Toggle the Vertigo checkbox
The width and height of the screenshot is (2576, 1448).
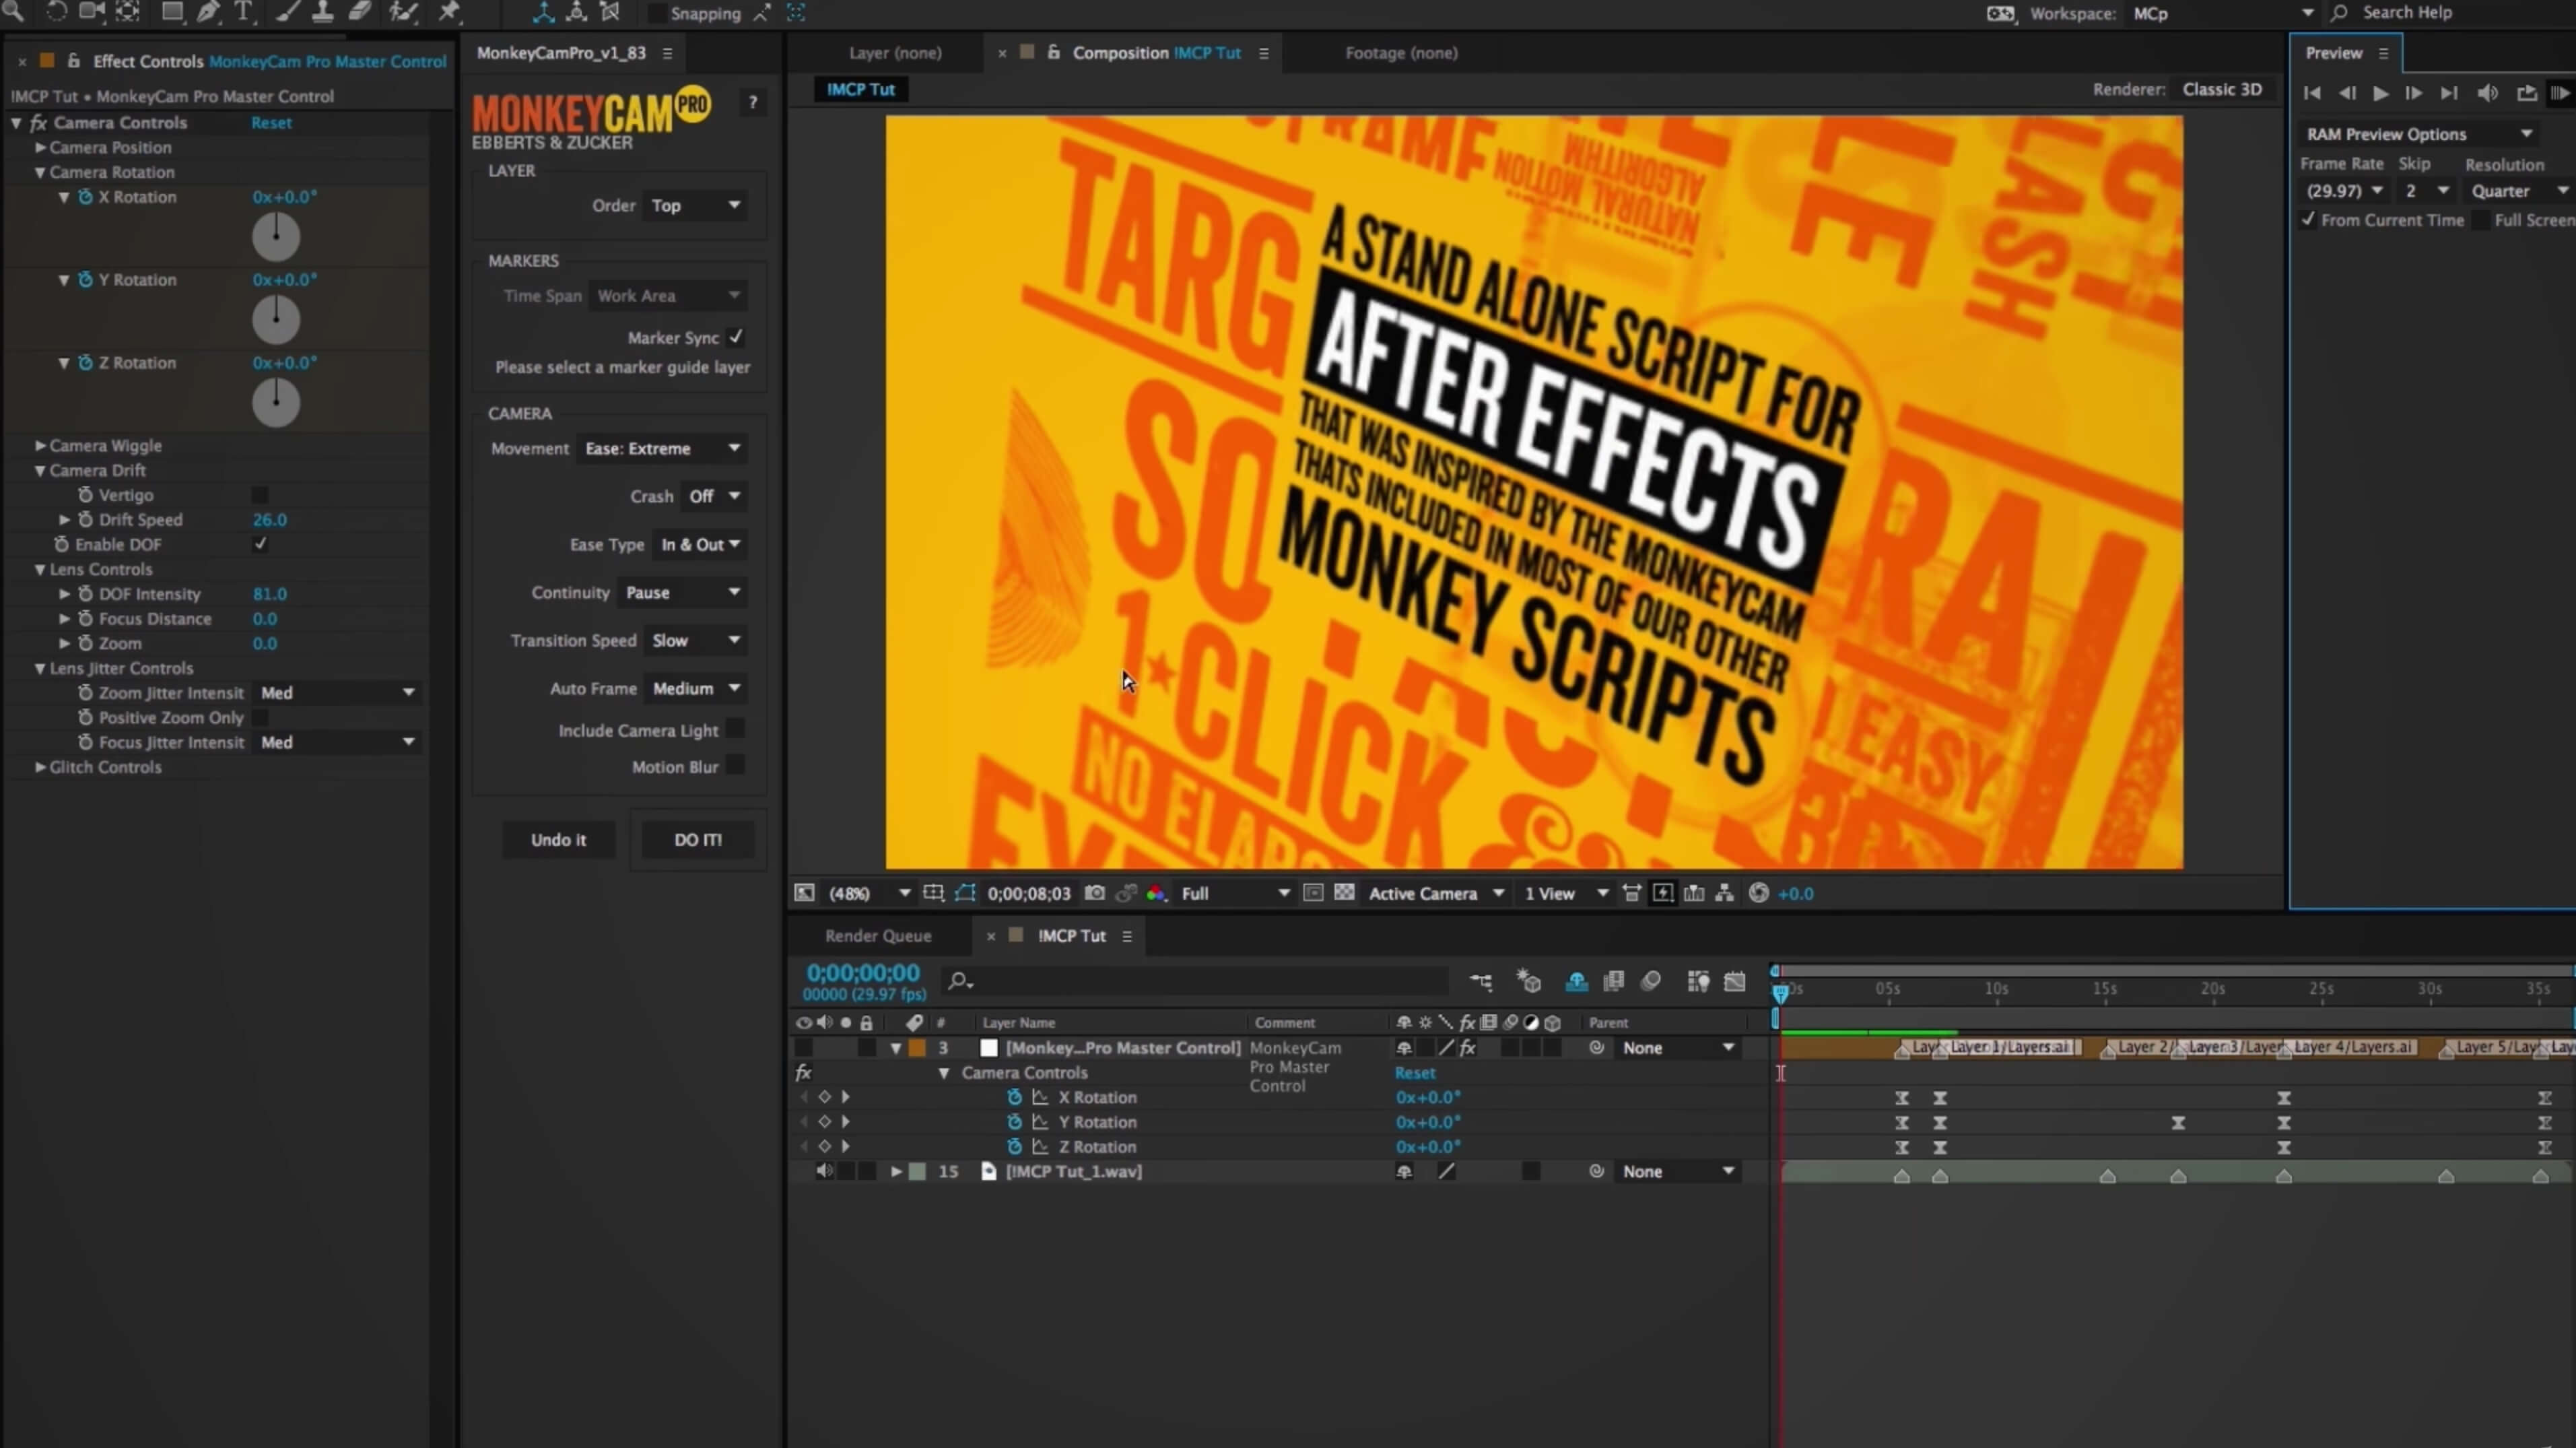[260, 495]
